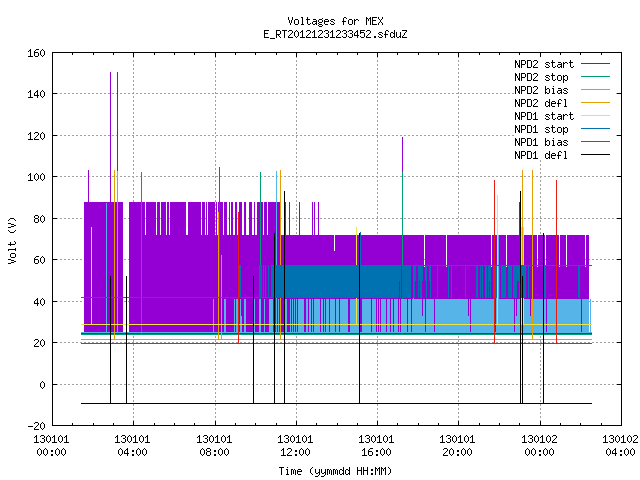Select the NPD2 bias legend label
This screenshot has height=480, width=640.
point(541,90)
